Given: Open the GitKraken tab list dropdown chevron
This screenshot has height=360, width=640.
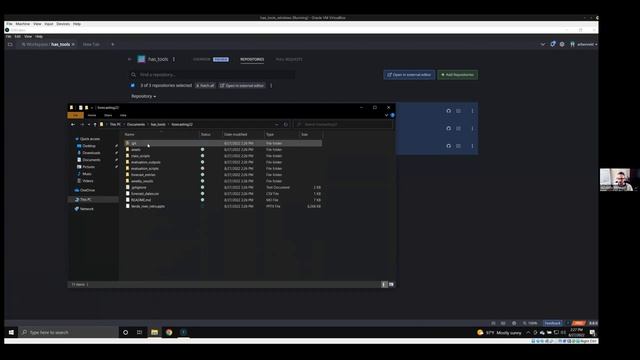Looking at the screenshot, I should [x=542, y=44].
